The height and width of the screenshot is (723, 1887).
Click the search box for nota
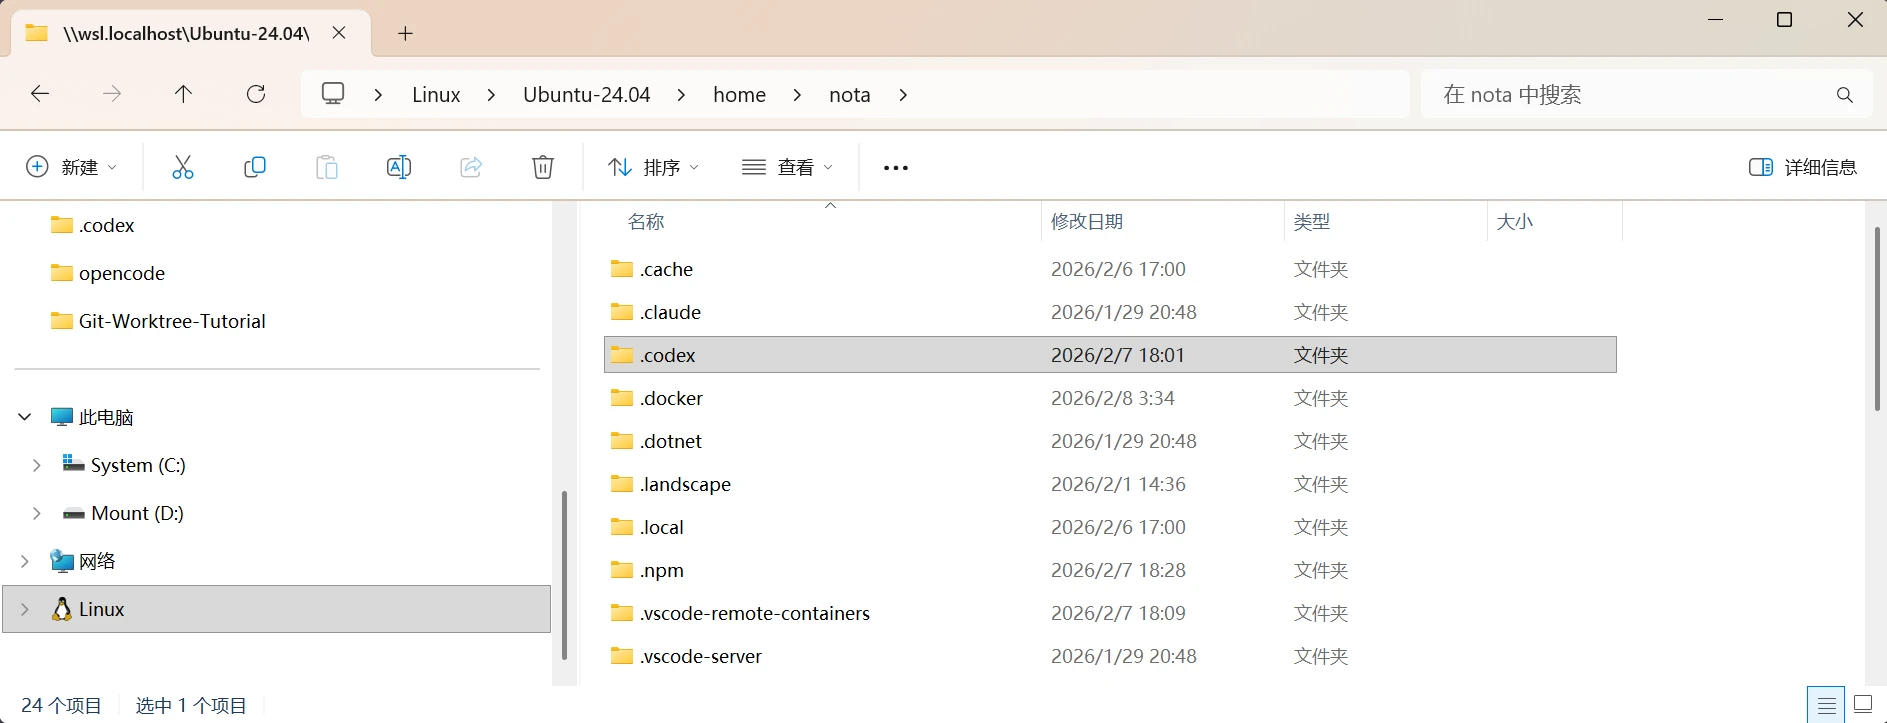1630,94
